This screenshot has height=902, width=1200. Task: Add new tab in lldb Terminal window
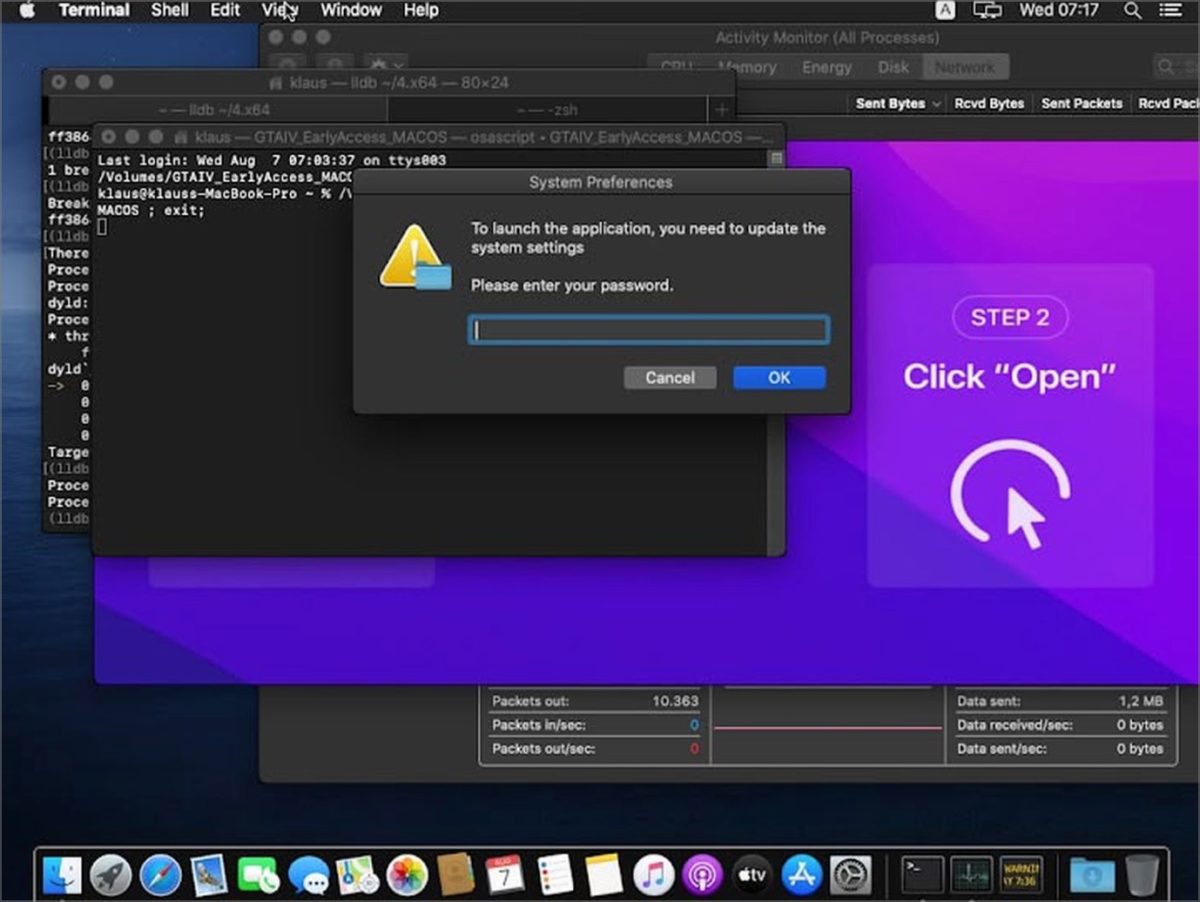[x=722, y=109]
